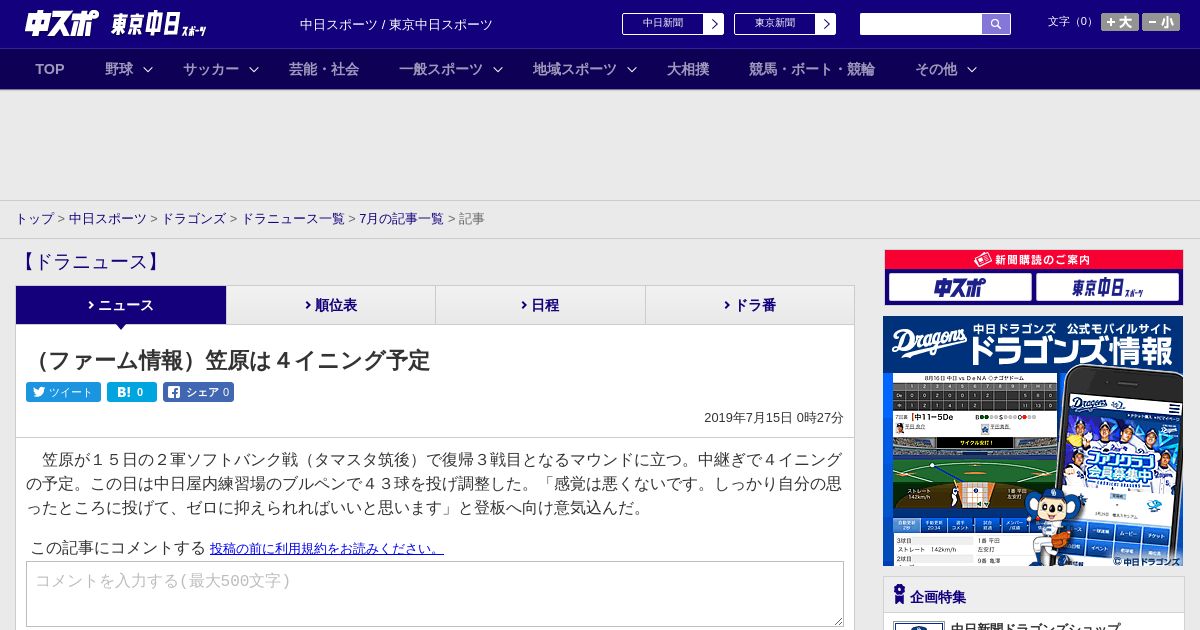Screen dimensions: 1200x630
Task: Expand the 一般スポーツ dropdown chevron
Action: [498, 69]
